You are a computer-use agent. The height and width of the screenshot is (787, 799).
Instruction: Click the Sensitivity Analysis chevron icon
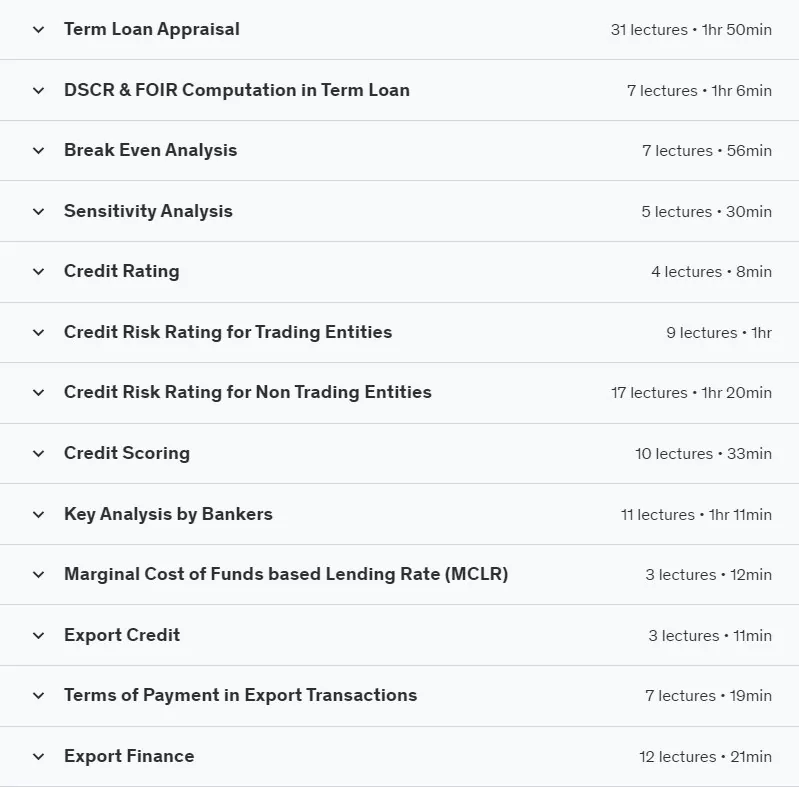(38, 212)
